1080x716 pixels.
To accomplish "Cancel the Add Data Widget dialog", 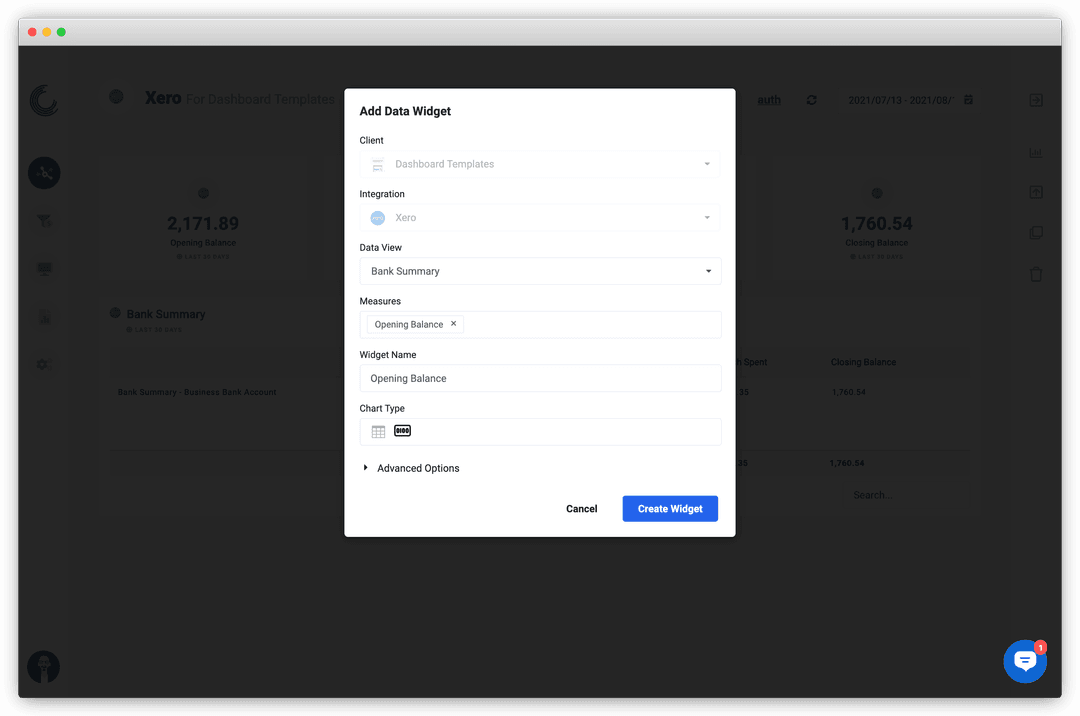I will point(581,509).
